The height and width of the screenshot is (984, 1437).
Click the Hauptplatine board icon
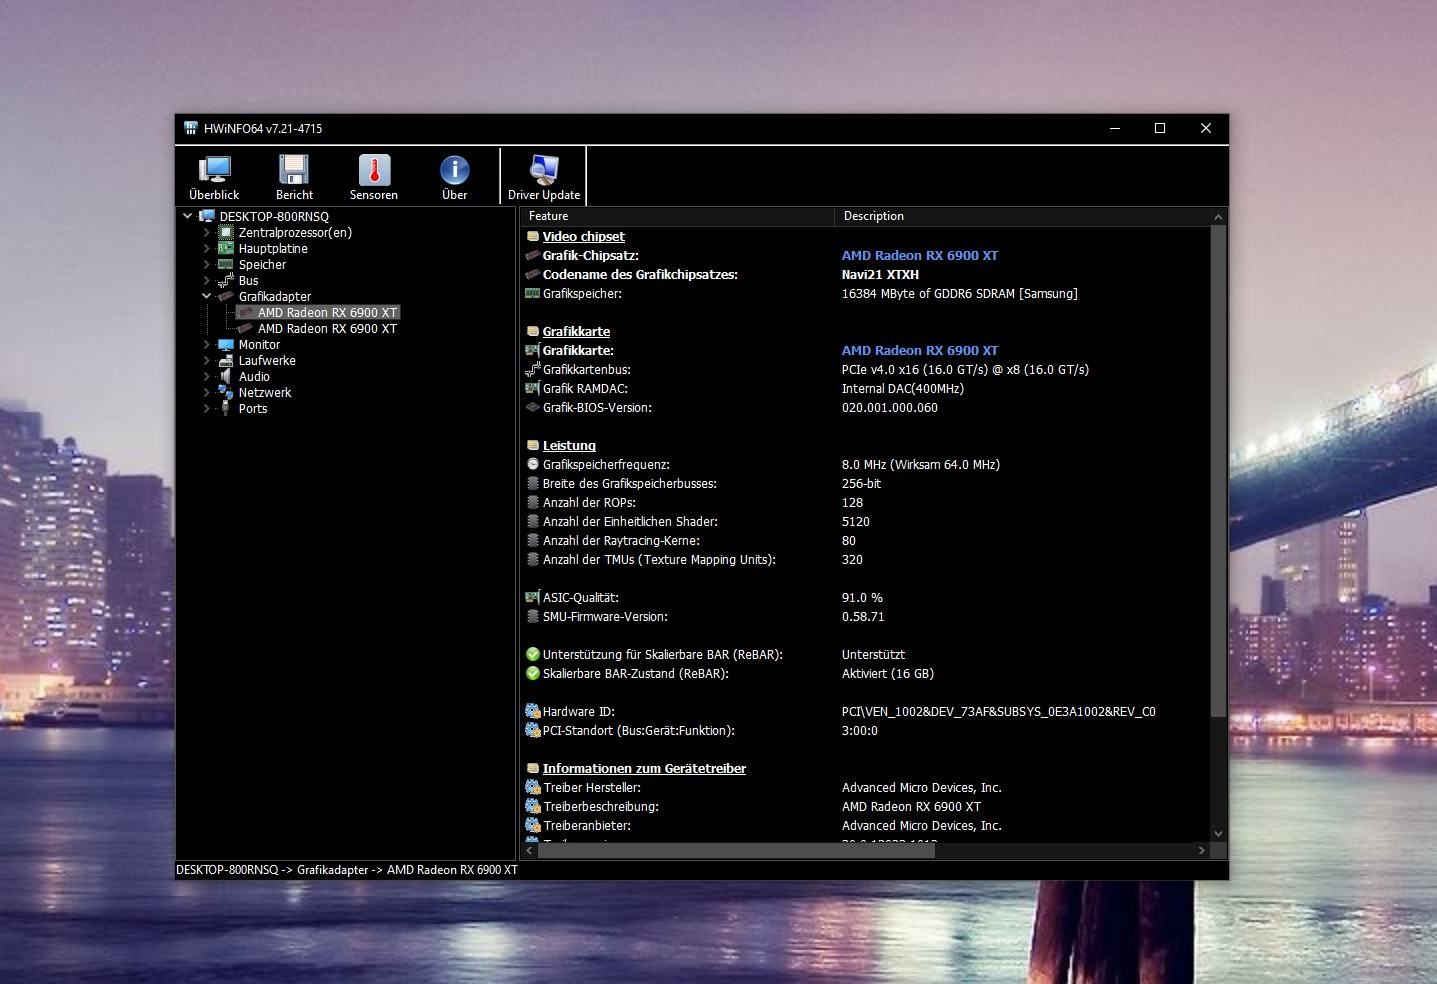click(x=226, y=248)
